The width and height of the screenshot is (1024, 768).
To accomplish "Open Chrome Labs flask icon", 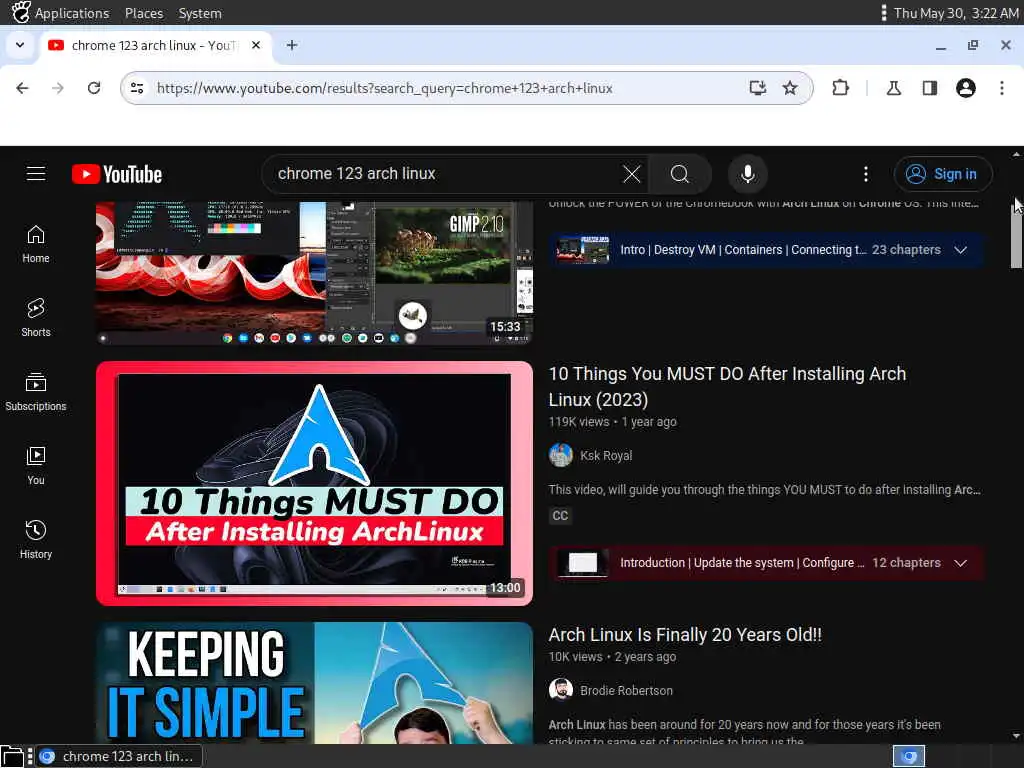I will tap(894, 88).
